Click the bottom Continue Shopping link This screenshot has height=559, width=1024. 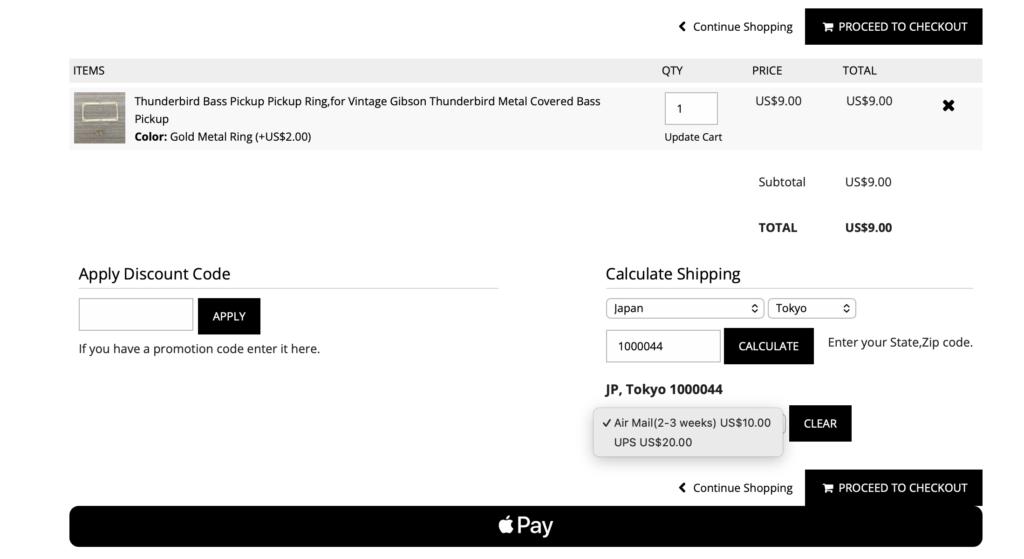click(735, 488)
